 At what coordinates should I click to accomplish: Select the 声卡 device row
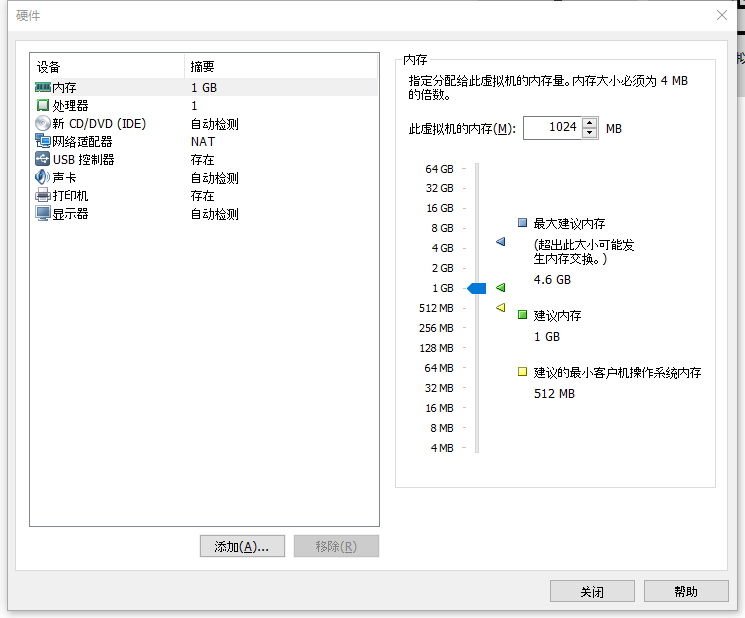tap(204, 178)
